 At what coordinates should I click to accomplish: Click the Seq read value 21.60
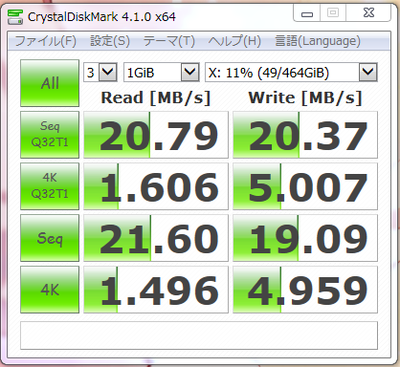click(156, 238)
